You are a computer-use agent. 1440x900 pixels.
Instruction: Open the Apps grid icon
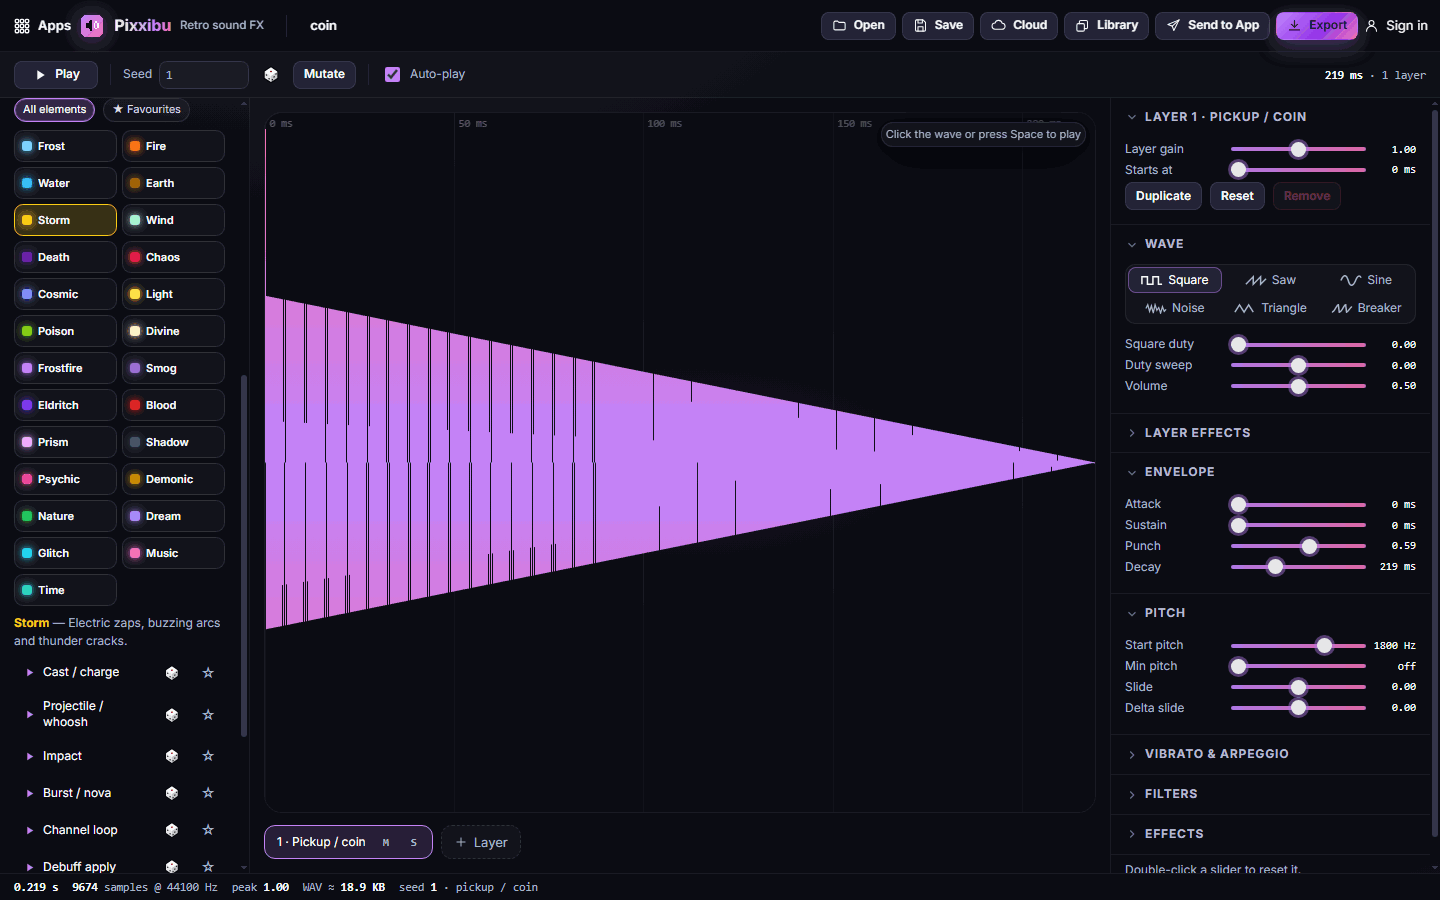click(x=22, y=26)
